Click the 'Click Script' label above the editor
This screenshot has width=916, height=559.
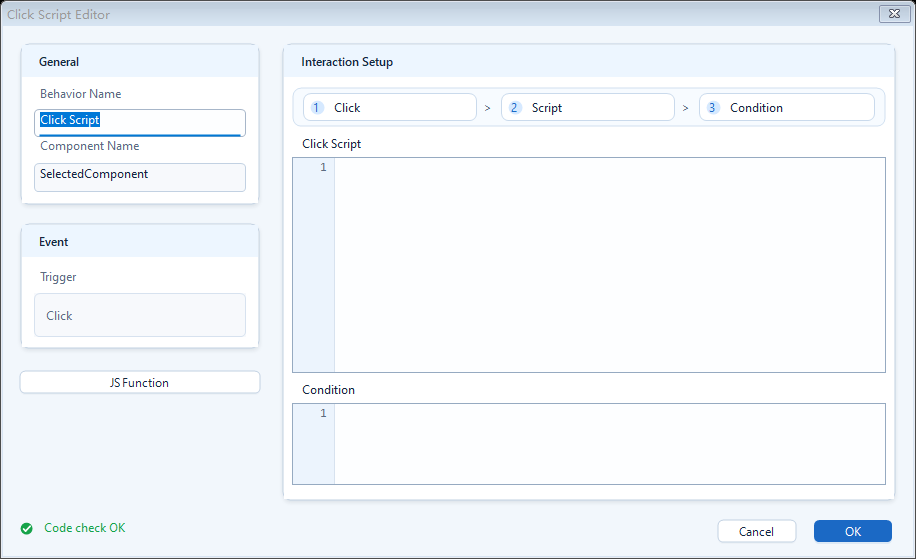click(x=331, y=144)
